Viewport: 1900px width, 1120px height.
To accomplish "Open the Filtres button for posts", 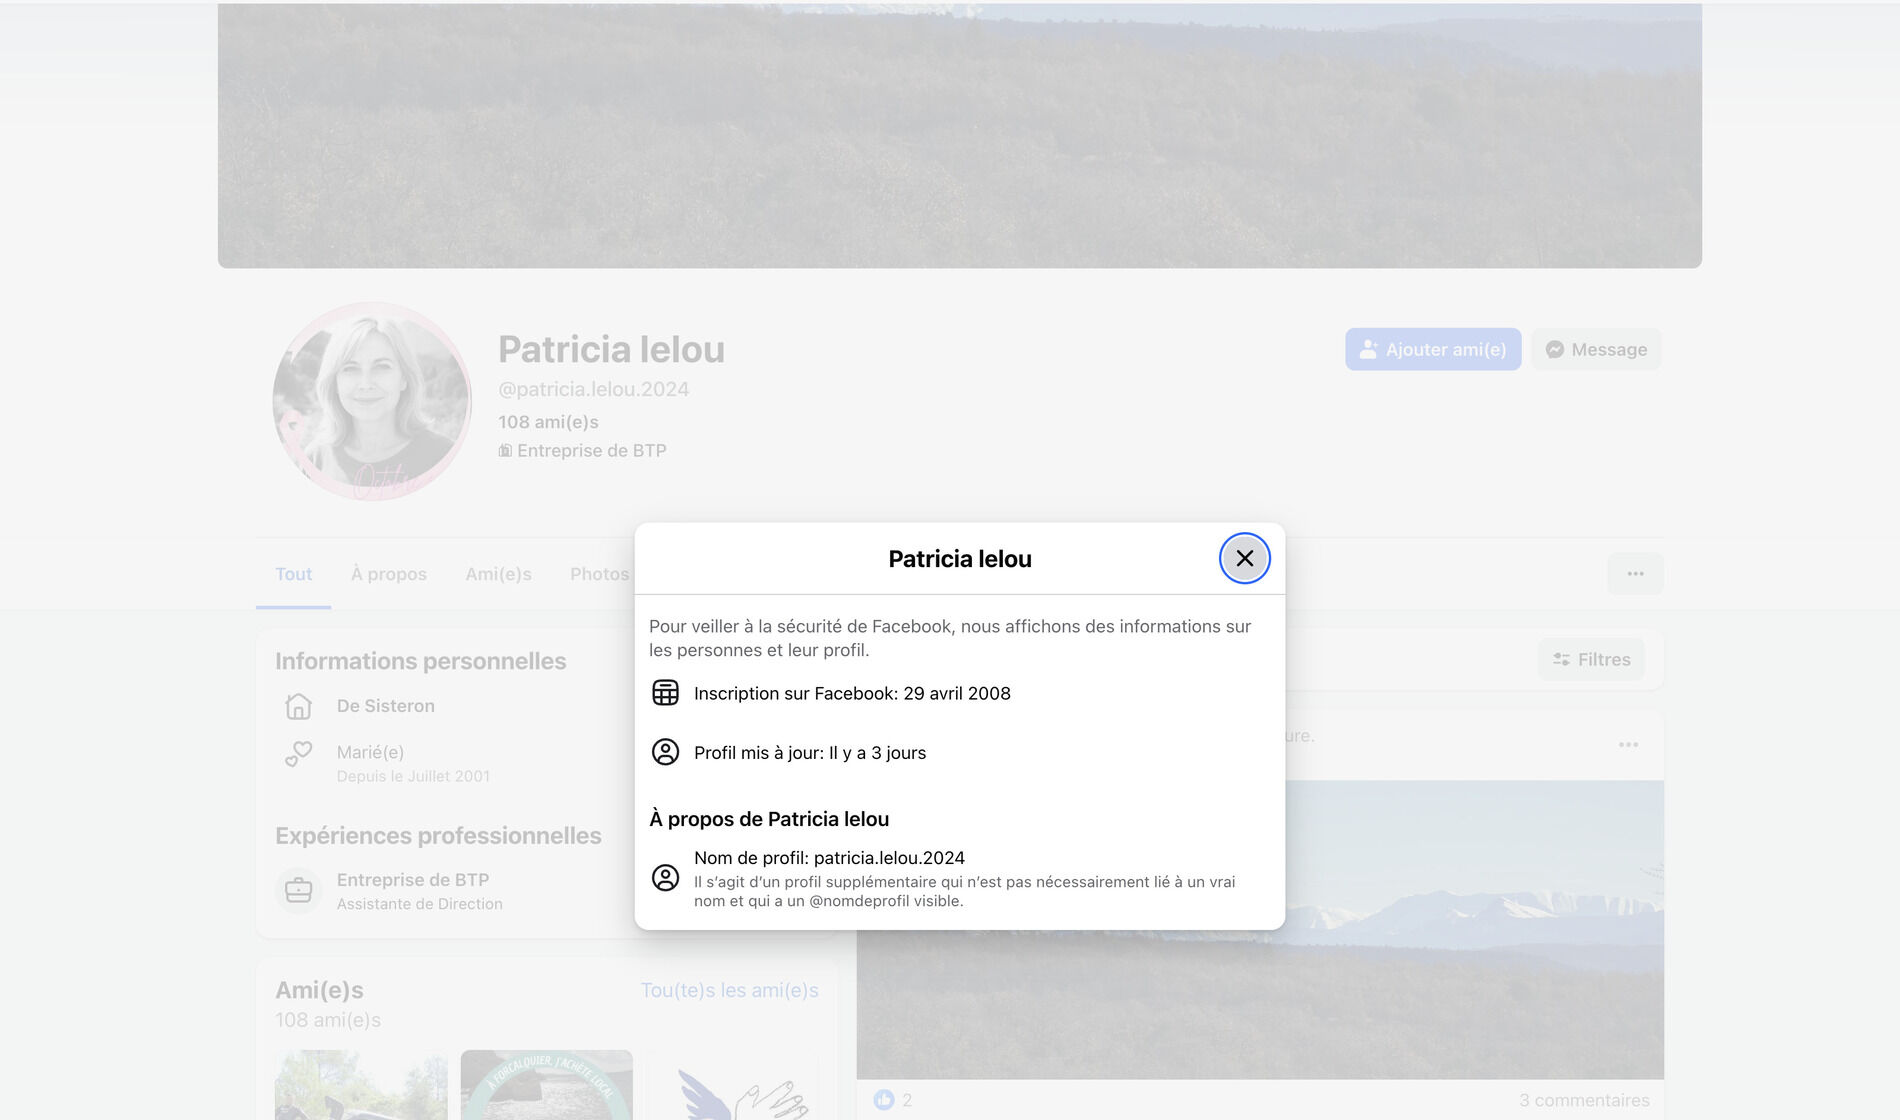I will click(1591, 659).
